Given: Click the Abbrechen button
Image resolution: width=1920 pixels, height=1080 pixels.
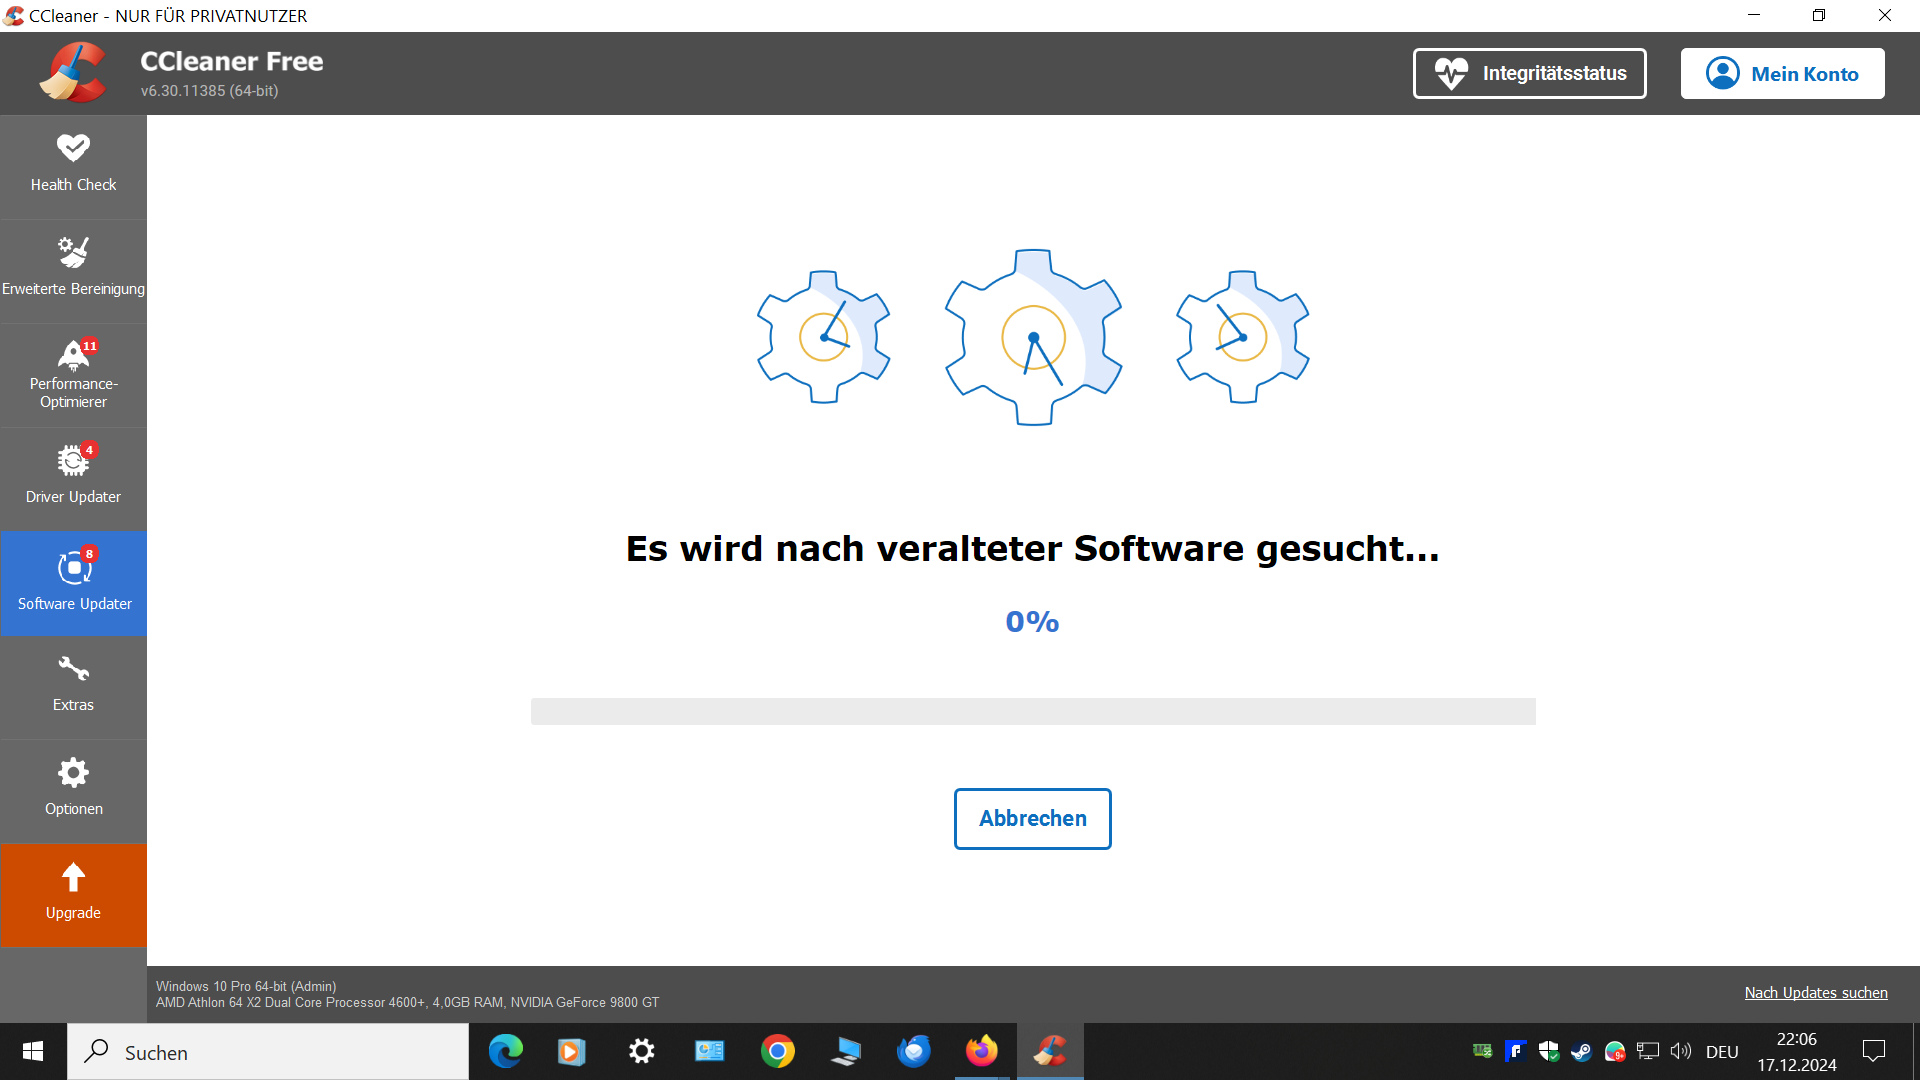Looking at the screenshot, I should click(x=1032, y=818).
